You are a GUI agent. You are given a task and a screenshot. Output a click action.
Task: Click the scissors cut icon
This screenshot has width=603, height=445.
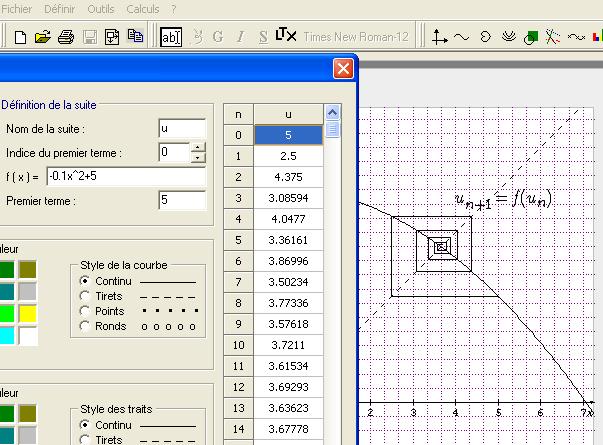pyautogui.click(x=198, y=37)
